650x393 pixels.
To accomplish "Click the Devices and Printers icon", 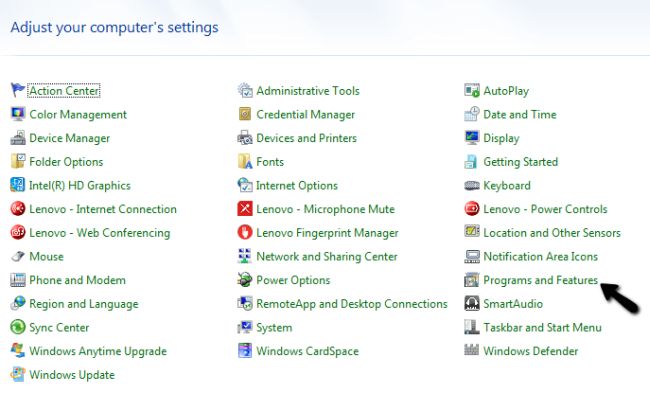I will (245, 138).
